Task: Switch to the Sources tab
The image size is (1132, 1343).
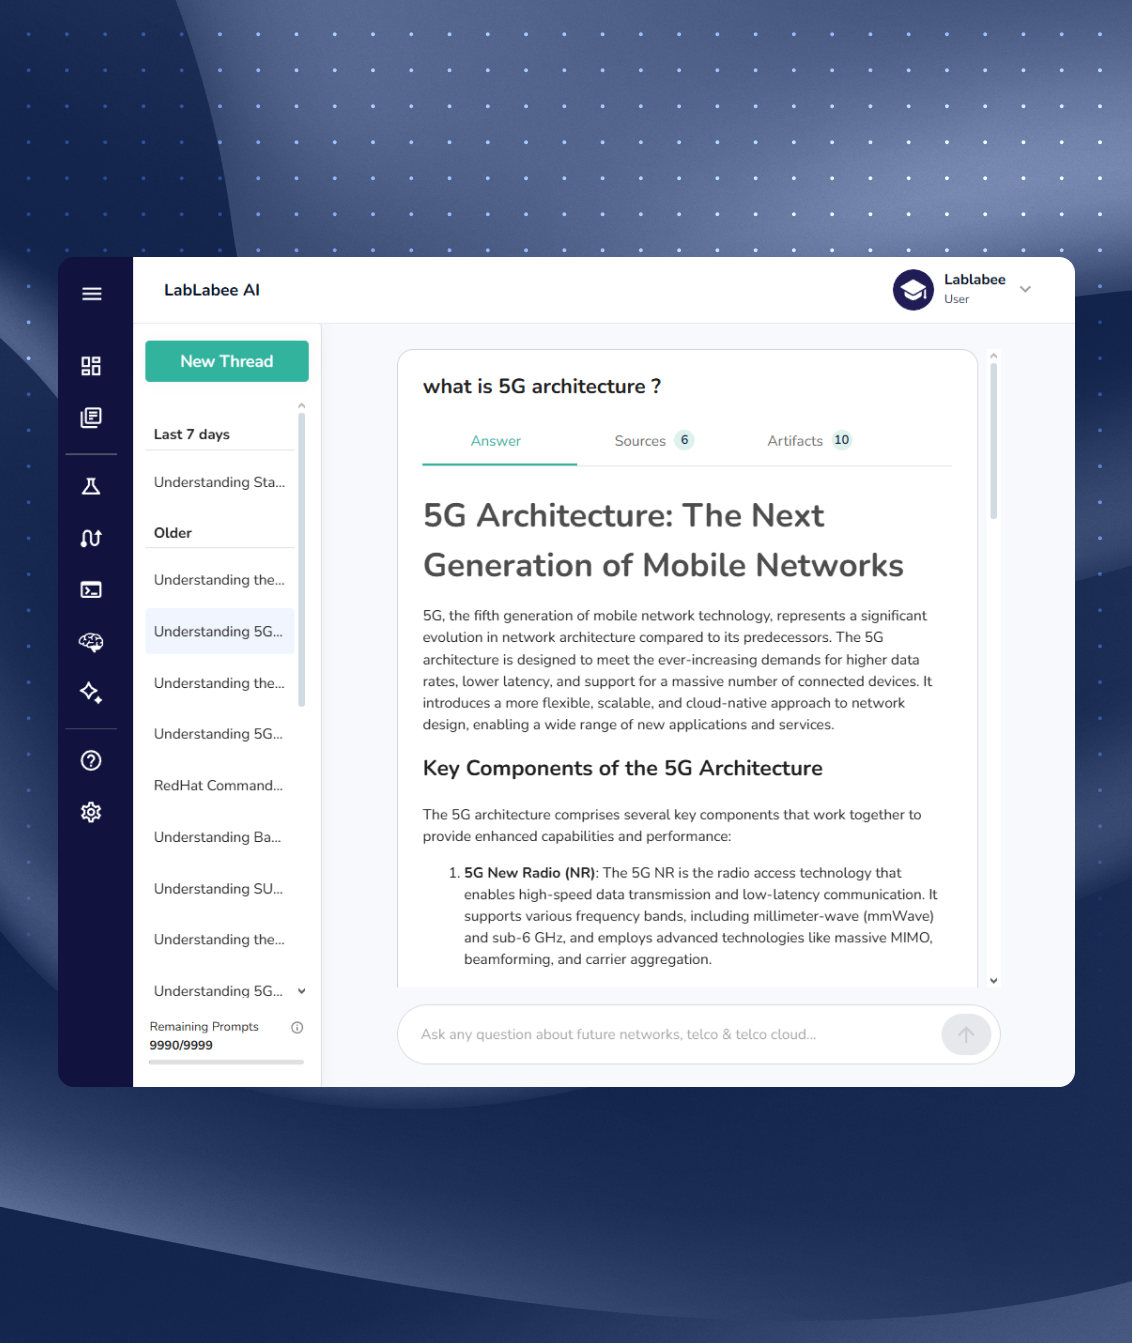Action: [654, 441]
